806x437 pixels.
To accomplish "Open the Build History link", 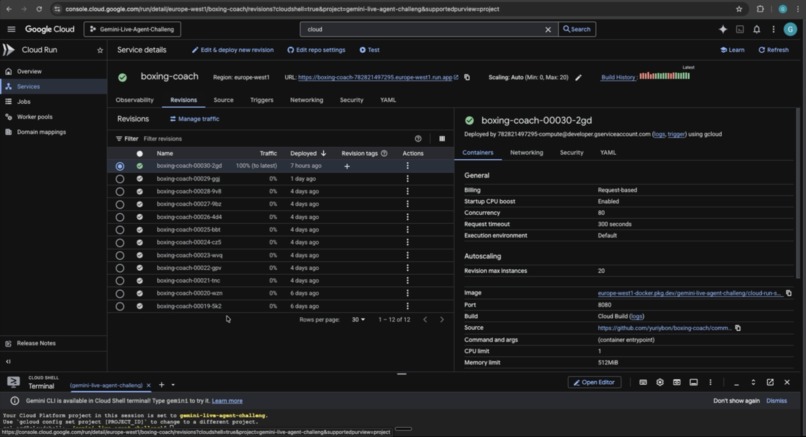I will 618,77.
